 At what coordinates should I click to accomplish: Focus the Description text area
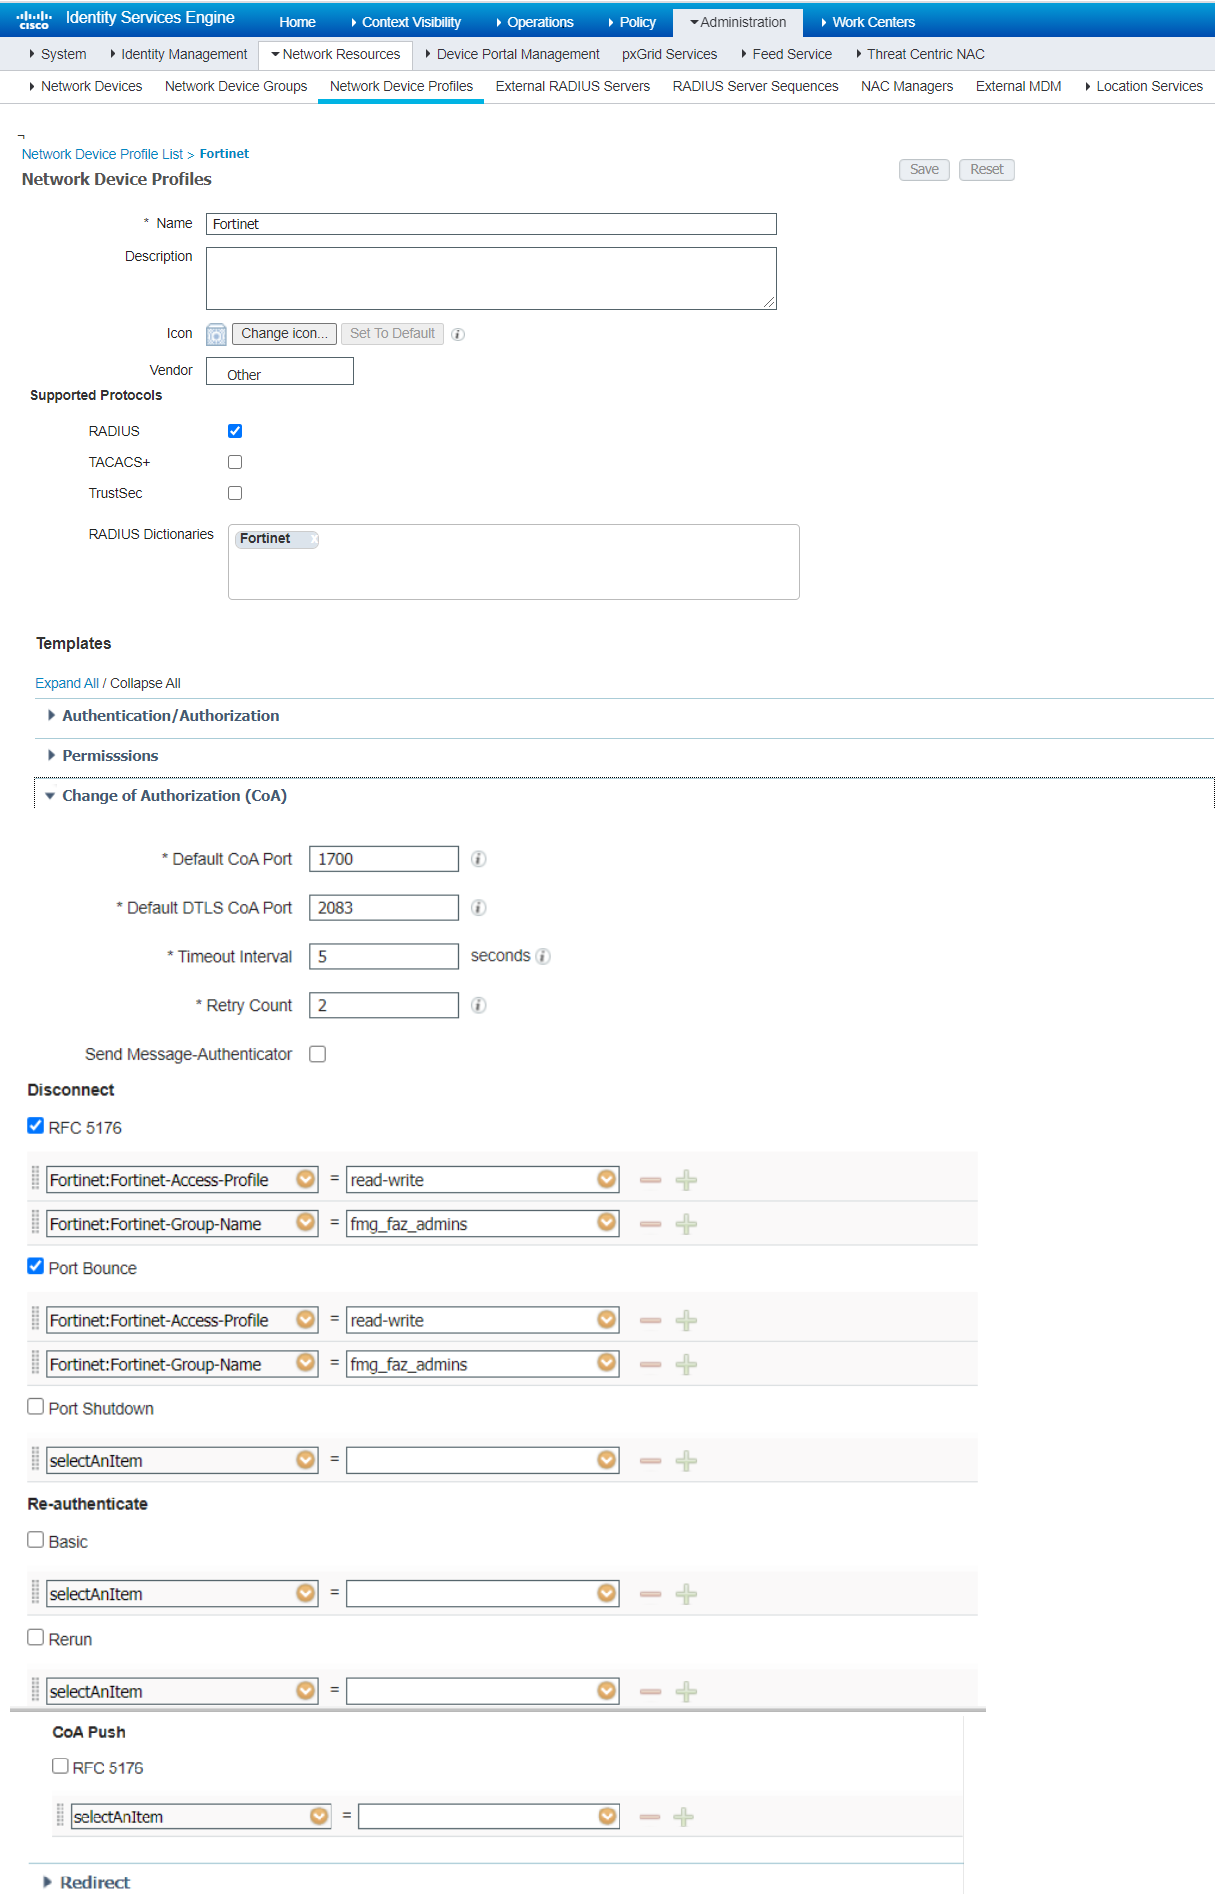point(491,278)
